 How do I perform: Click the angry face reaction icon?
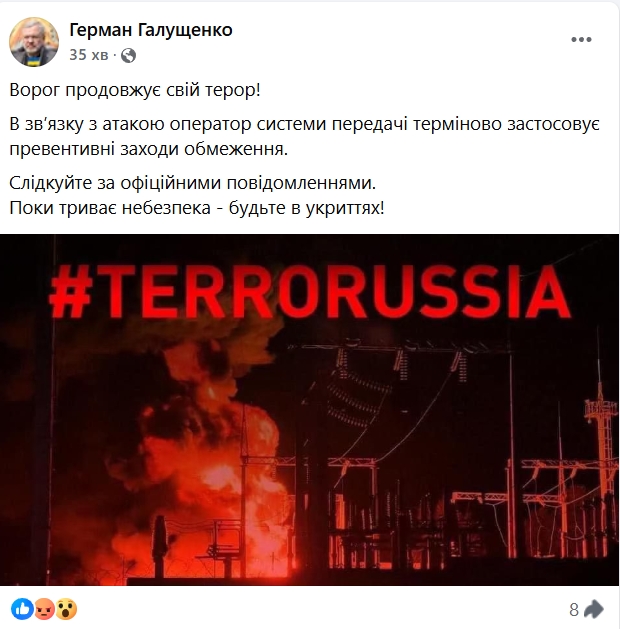pos(44,609)
